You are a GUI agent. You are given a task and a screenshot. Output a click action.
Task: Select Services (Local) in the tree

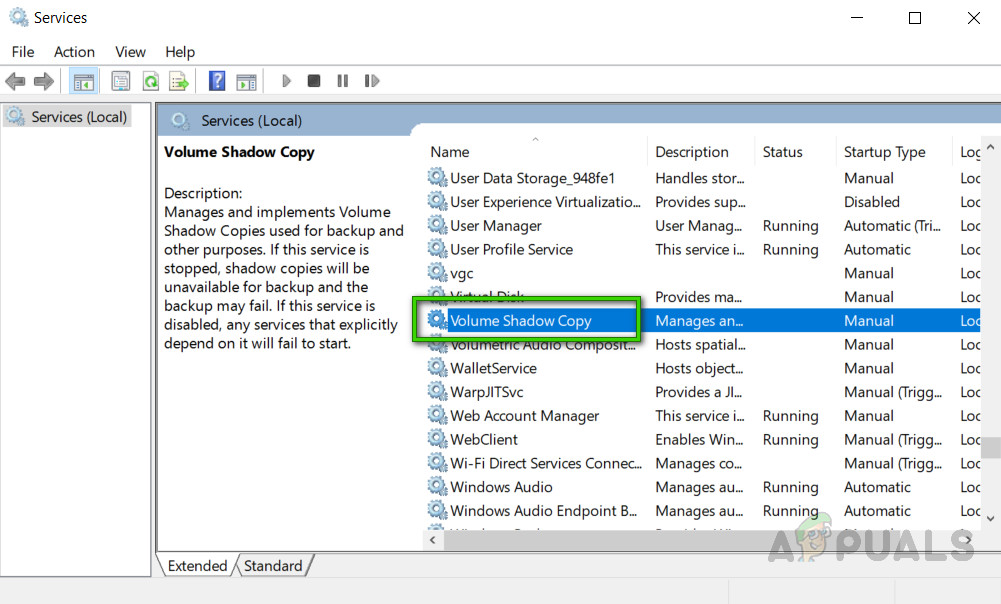point(68,117)
